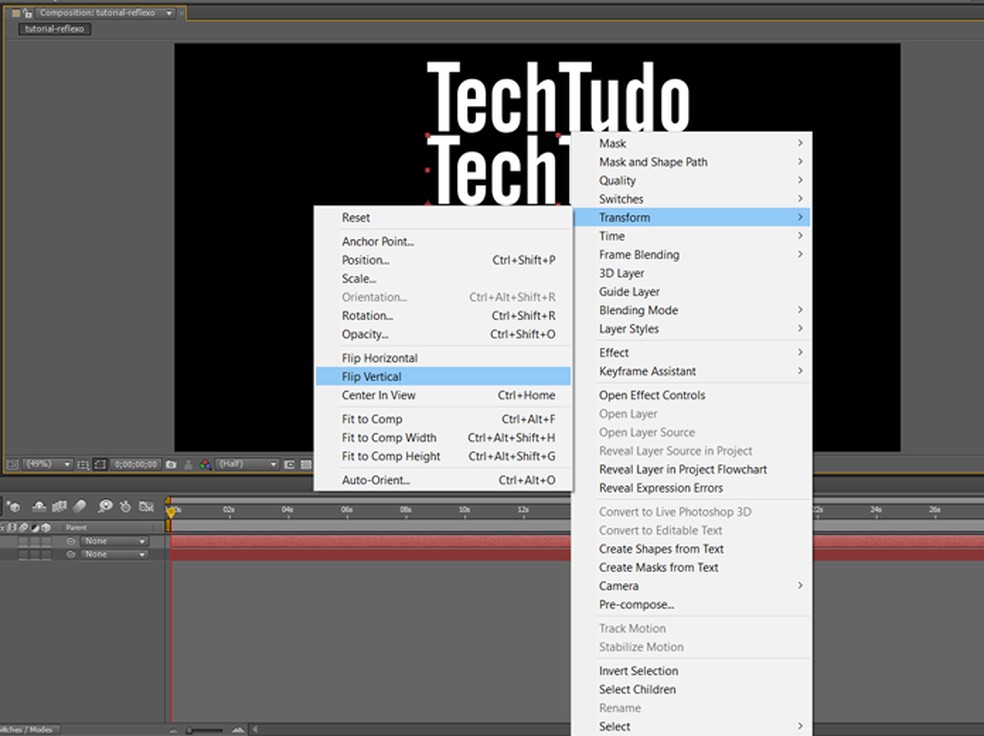984x736 pixels.
Task: Choose Flip Horizontal in Transform submenu
Action: (443, 358)
